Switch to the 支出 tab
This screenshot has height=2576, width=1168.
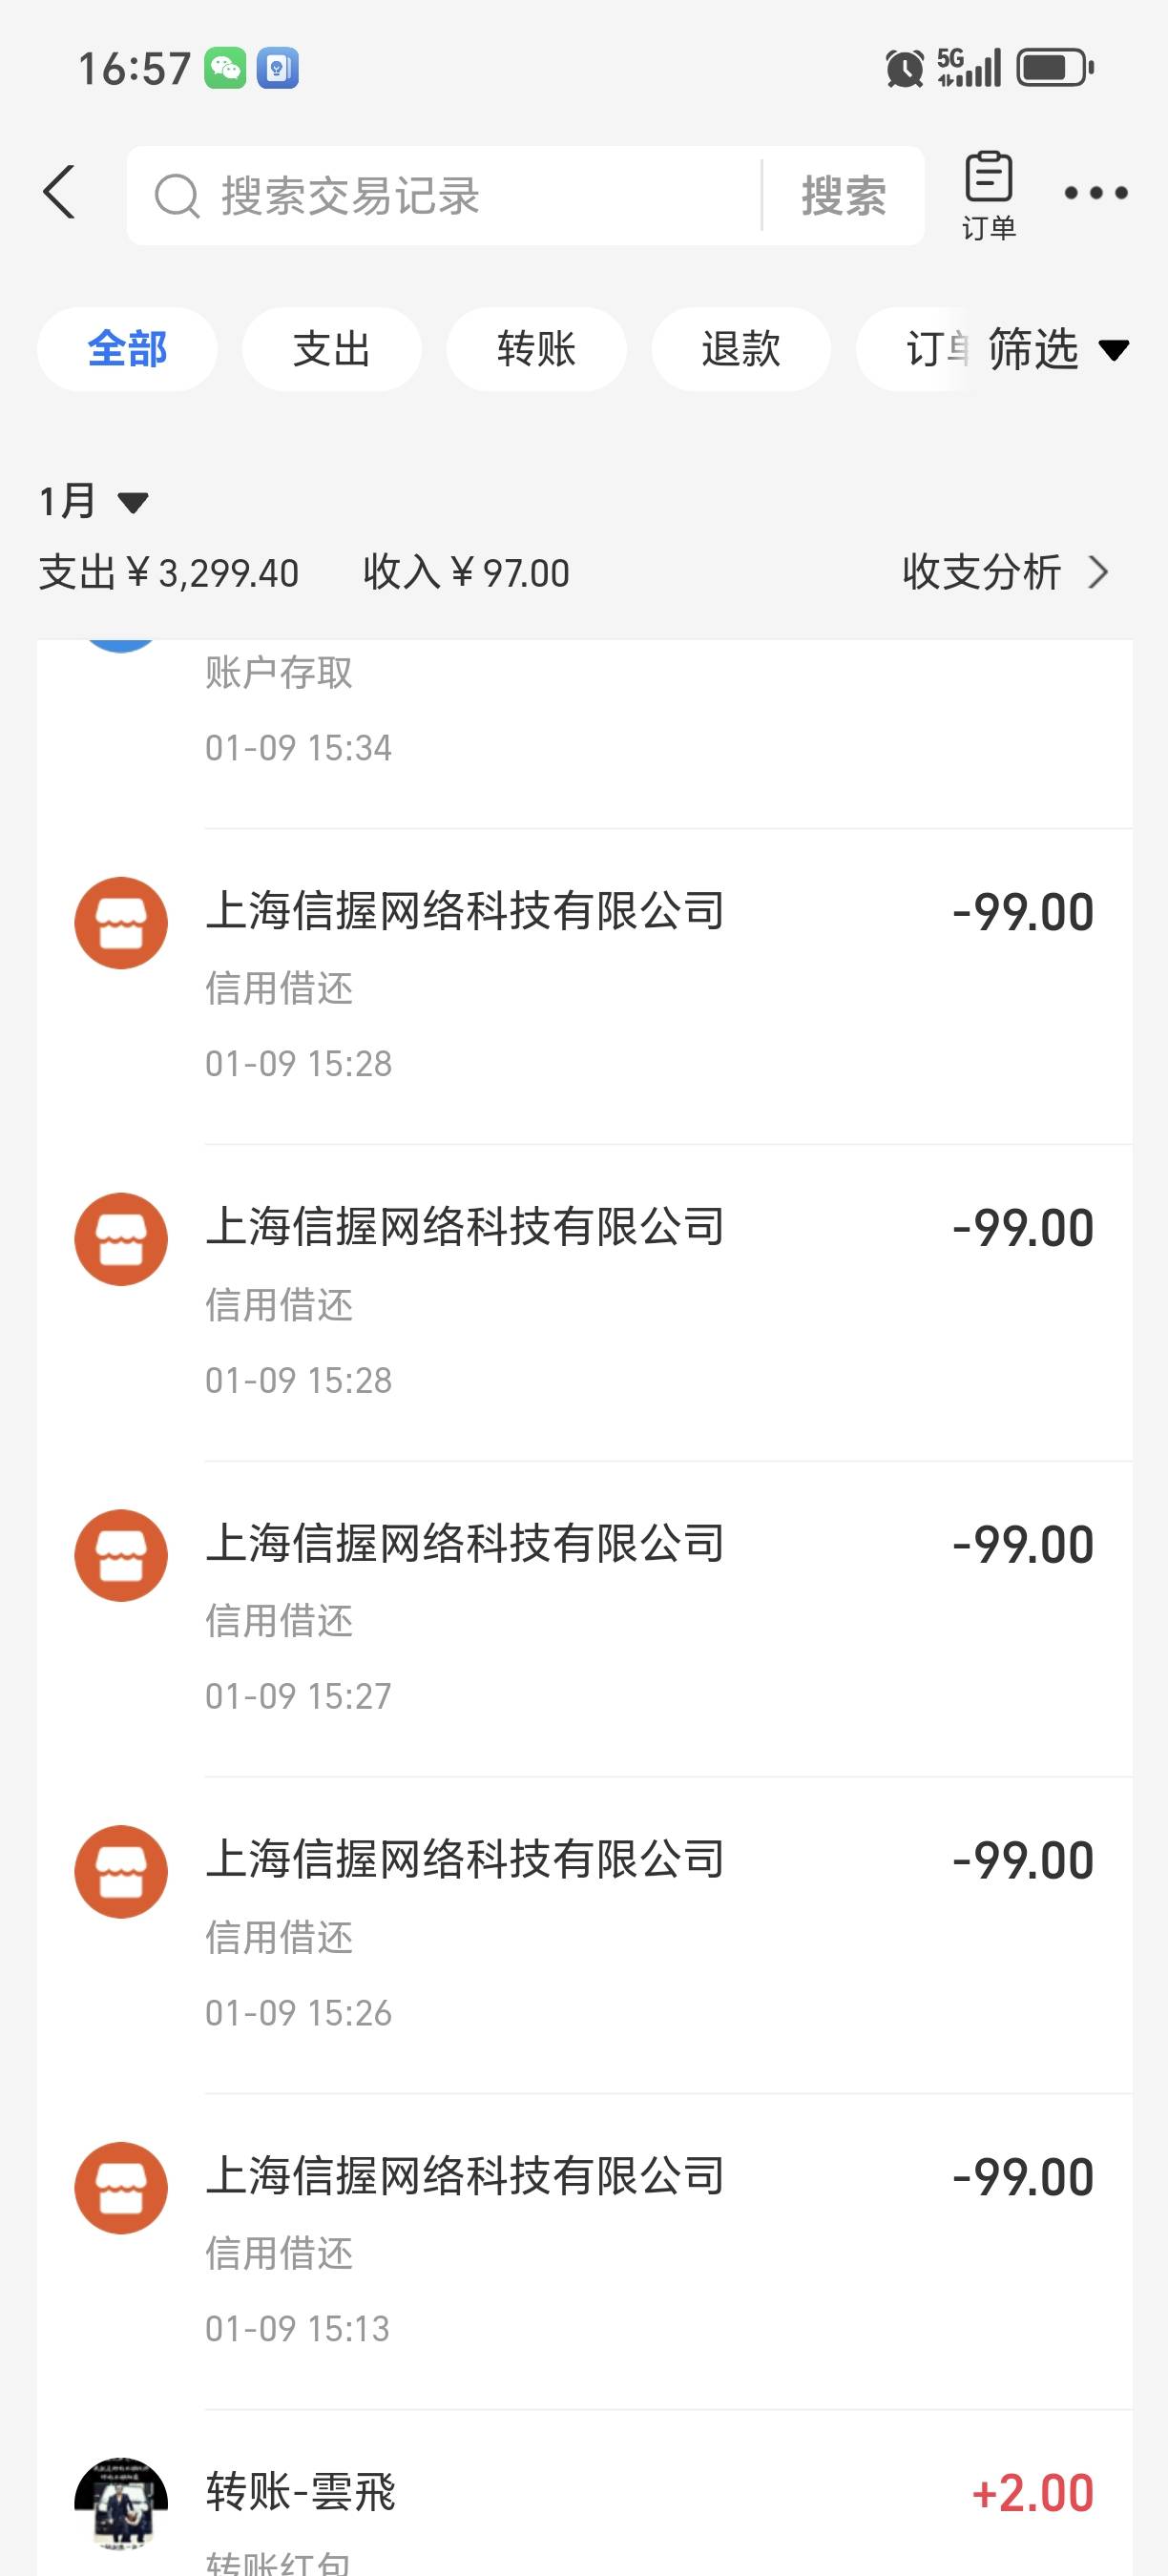point(331,349)
